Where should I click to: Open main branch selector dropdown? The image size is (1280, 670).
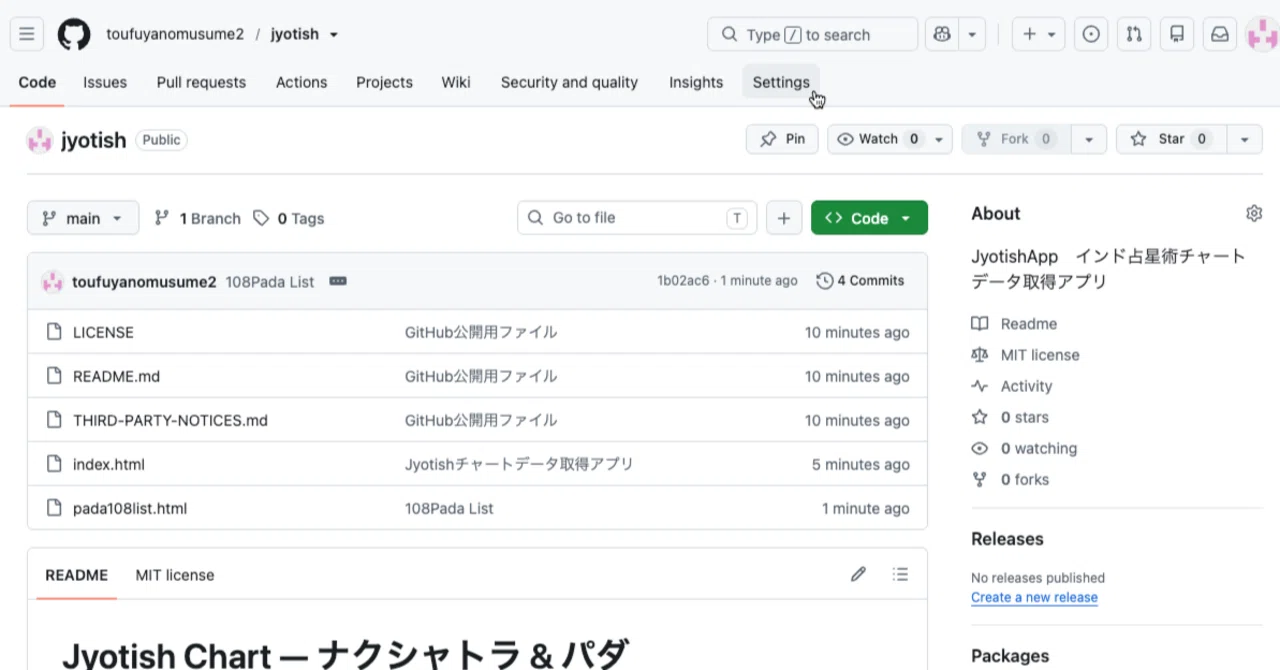(83, 218)
